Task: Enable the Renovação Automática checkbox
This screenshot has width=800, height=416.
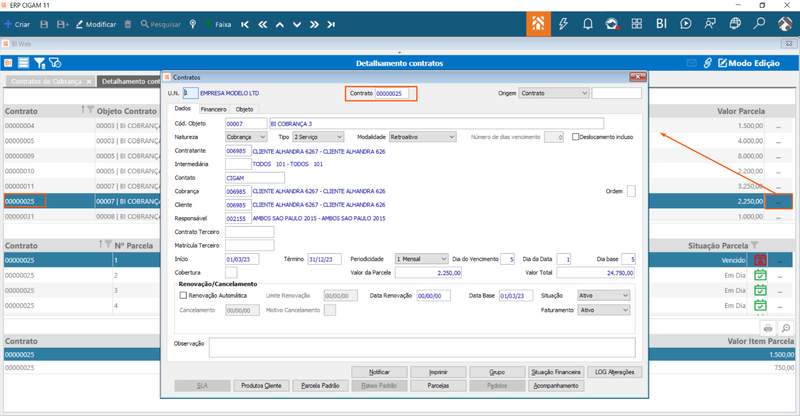Action: coord(183,295)
